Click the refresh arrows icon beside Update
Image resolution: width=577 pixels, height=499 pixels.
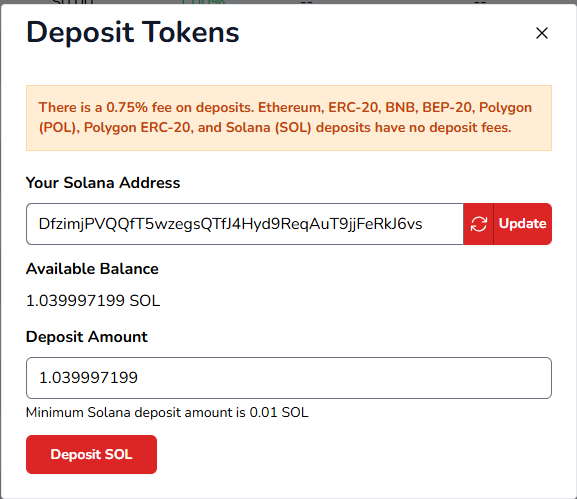478,224
